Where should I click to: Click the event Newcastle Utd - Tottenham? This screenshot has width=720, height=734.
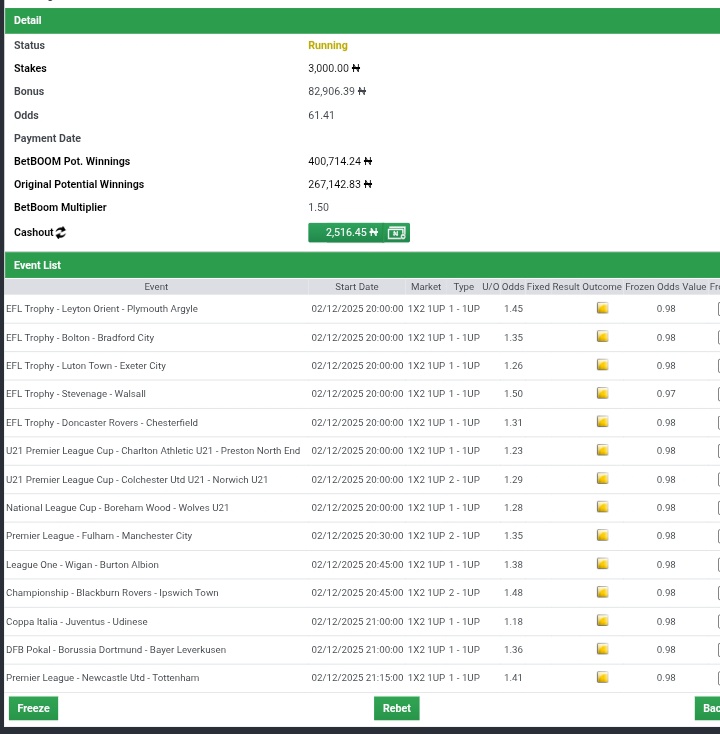[x=103, y=678]
